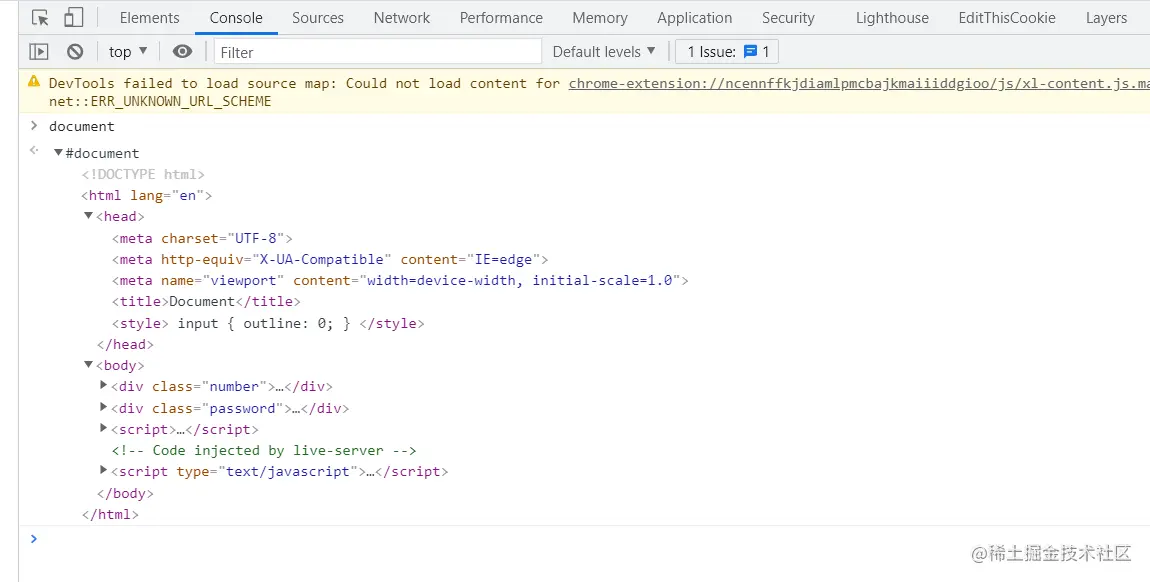Expand the plain script node
The width and height of the screenshot is (1150, 582).
tap(103, 427)
